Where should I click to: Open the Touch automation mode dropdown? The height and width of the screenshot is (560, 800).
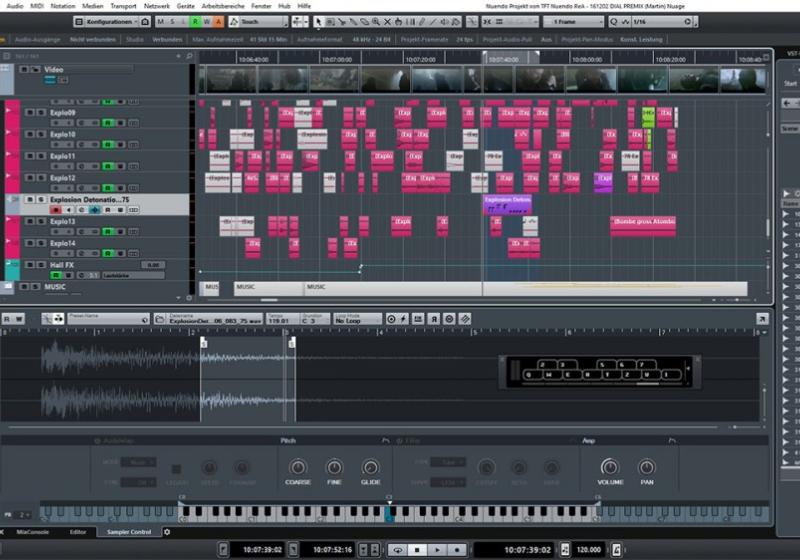258,21
